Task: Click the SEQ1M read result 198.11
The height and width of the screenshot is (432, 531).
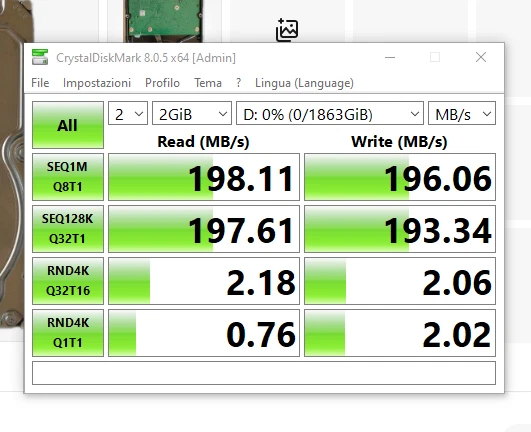Action: (204, 177)
